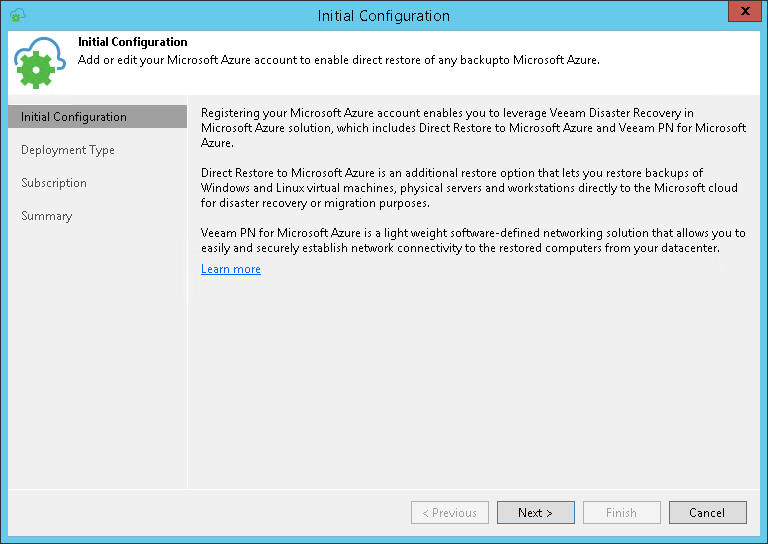Screen dimensions: 768x544
Task: Select the Initial Configuration wizard step
Action: (74, 117)
